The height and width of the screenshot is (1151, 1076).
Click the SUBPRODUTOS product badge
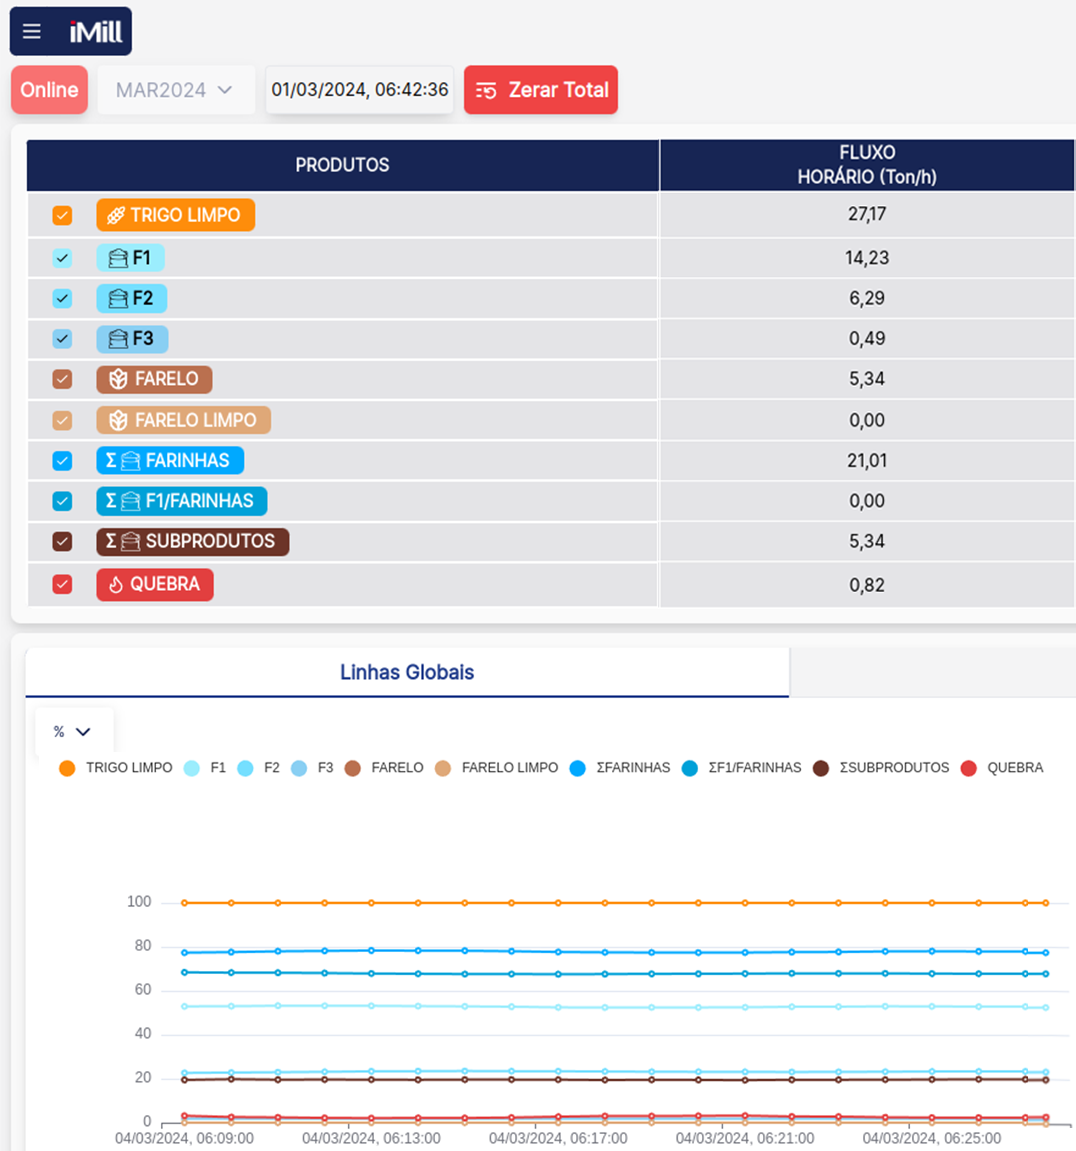coord(192,542)
